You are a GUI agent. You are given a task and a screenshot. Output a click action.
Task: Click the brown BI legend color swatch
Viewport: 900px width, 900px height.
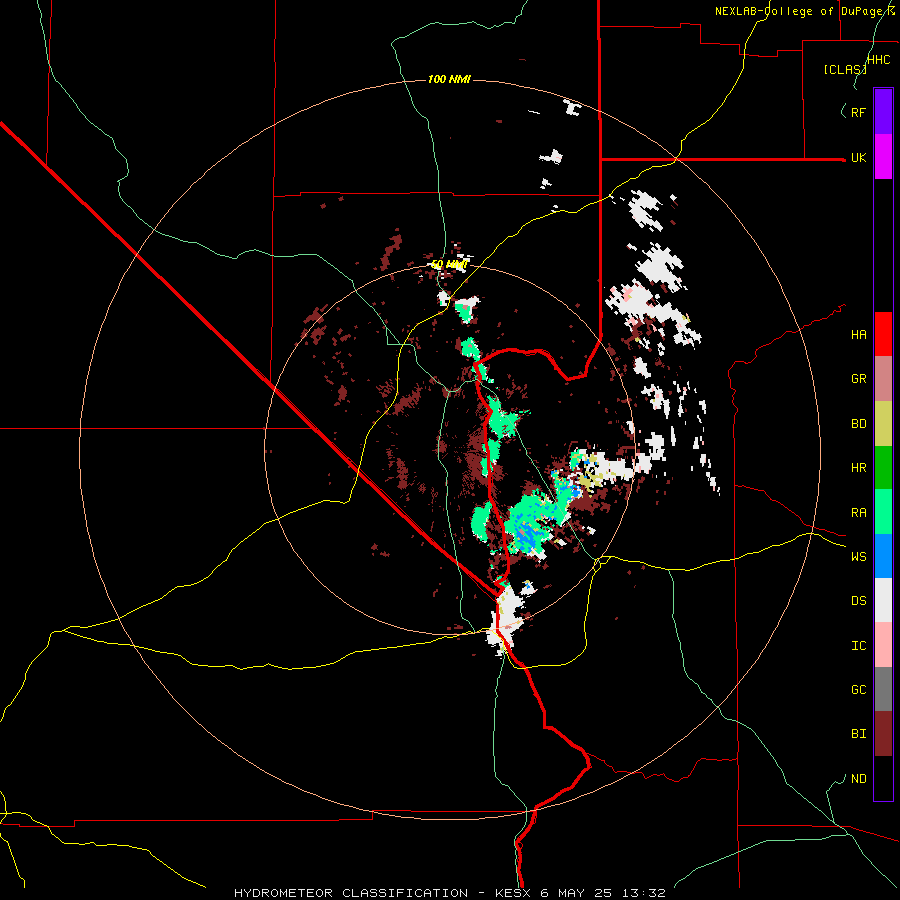tap(883, 734)
